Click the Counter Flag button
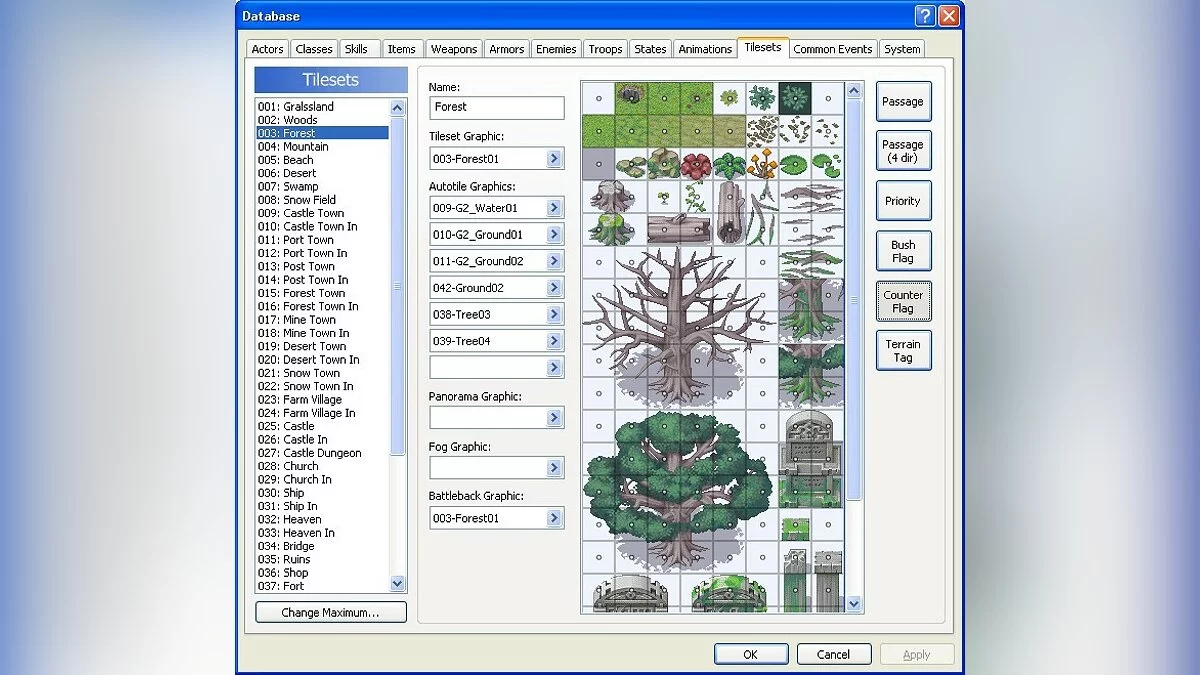 pyautogui.click(x=903, y=301)
